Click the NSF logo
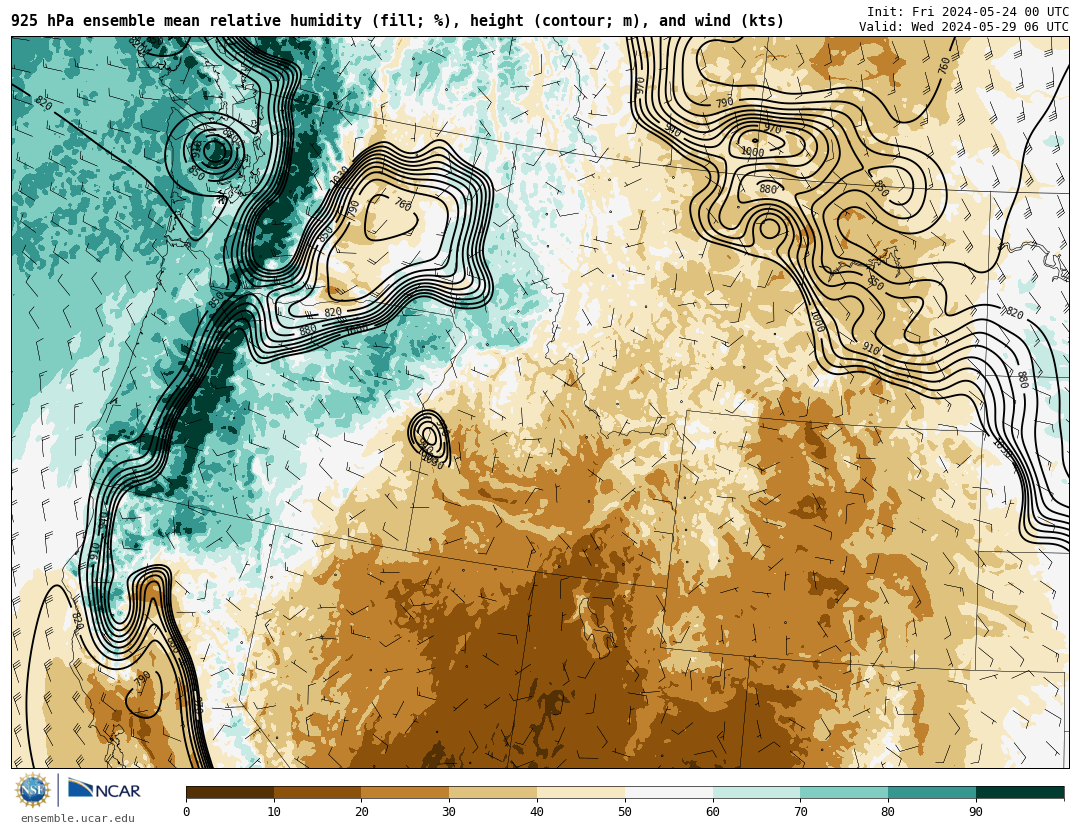Screen dimensions: 1080x831 (33, 790)
